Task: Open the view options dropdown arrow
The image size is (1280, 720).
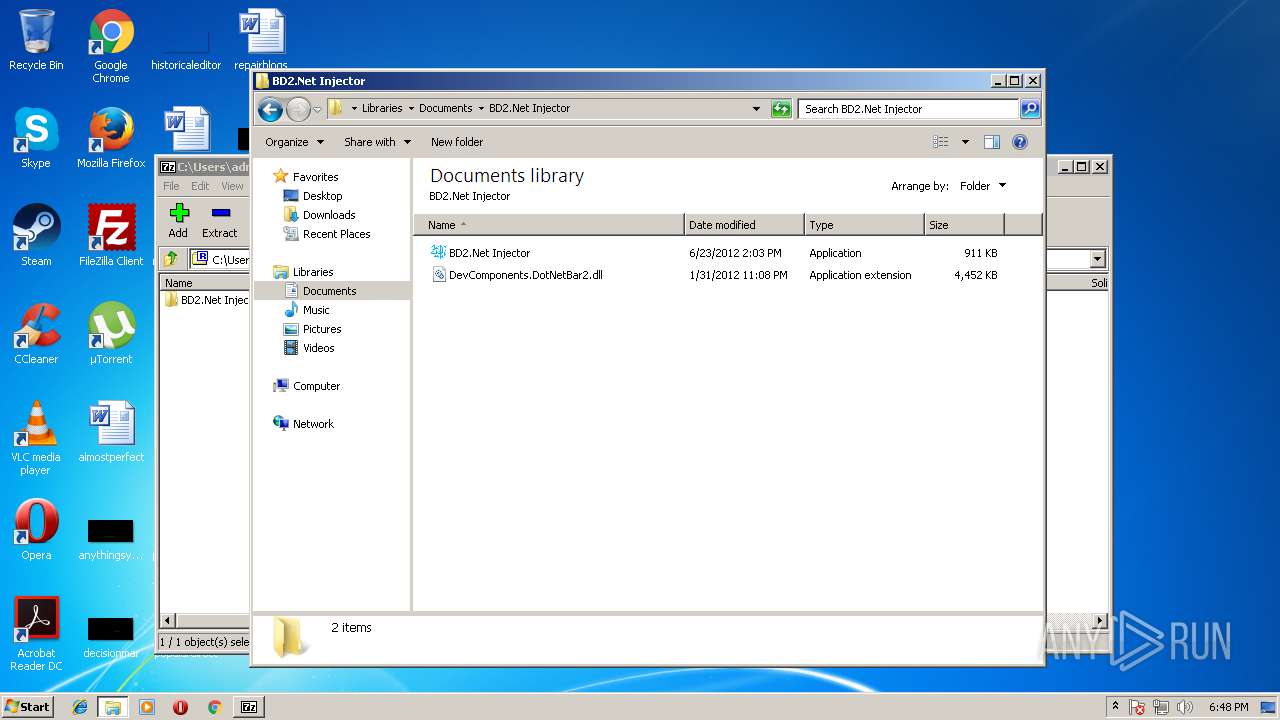Action: pyautogui.click(x=965, y=142)
